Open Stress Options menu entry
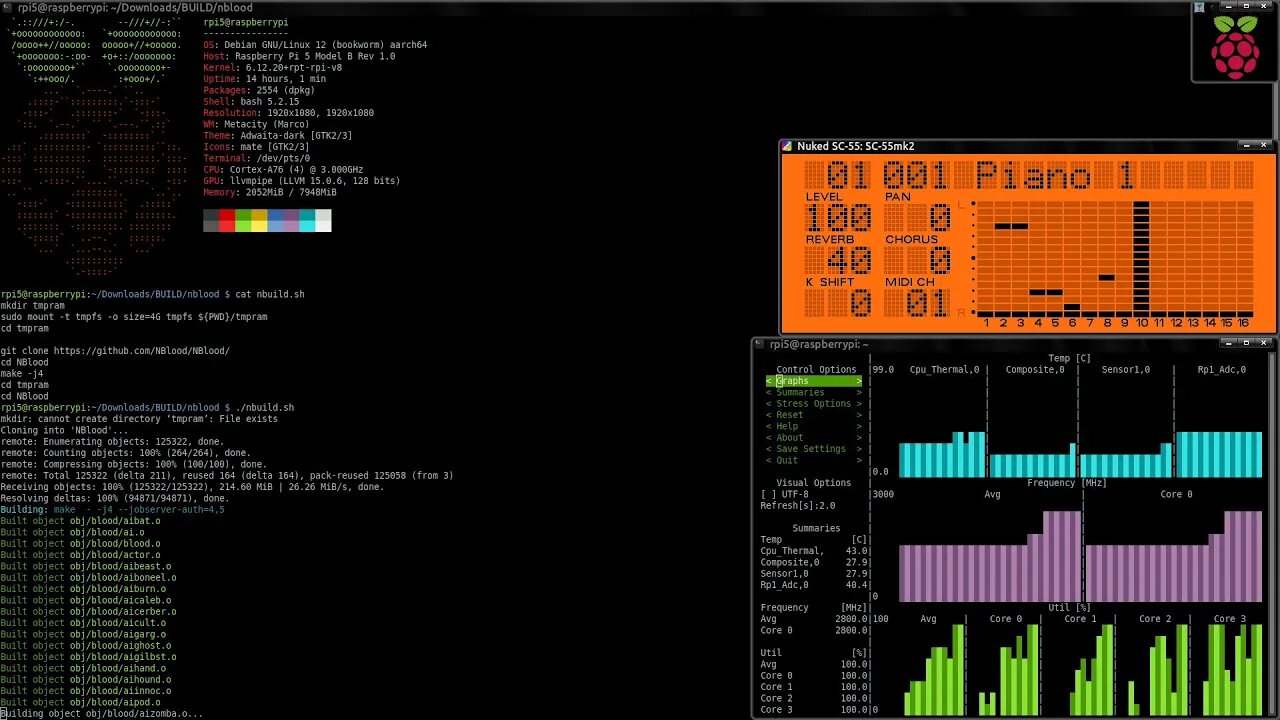Viewport: 1280px width, 720px height. 814,404
